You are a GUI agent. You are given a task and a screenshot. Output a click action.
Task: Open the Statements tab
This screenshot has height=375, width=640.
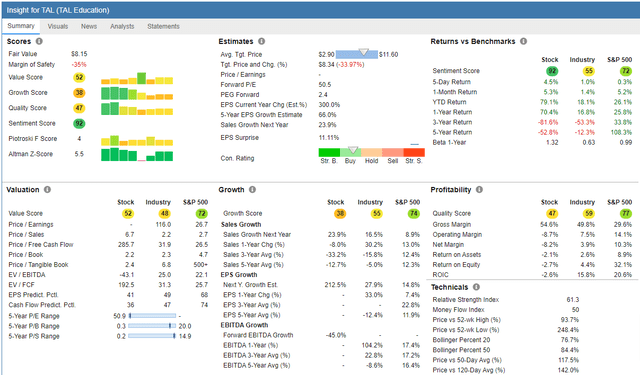[x=163, y=27]
